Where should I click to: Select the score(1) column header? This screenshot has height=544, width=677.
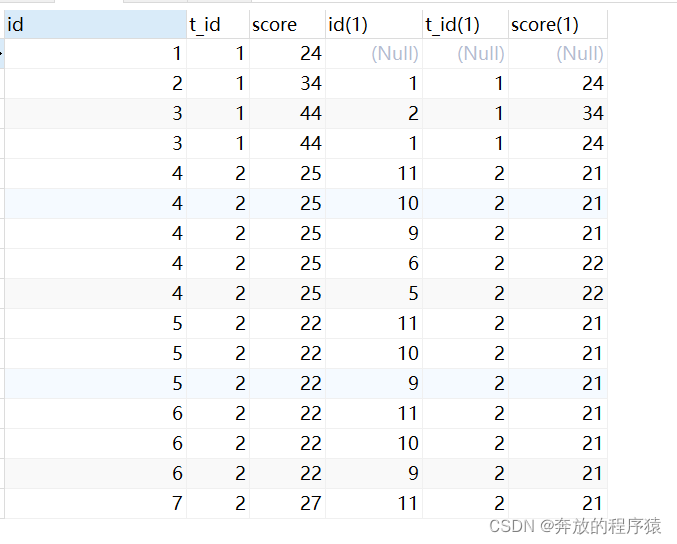pos(557,24)
